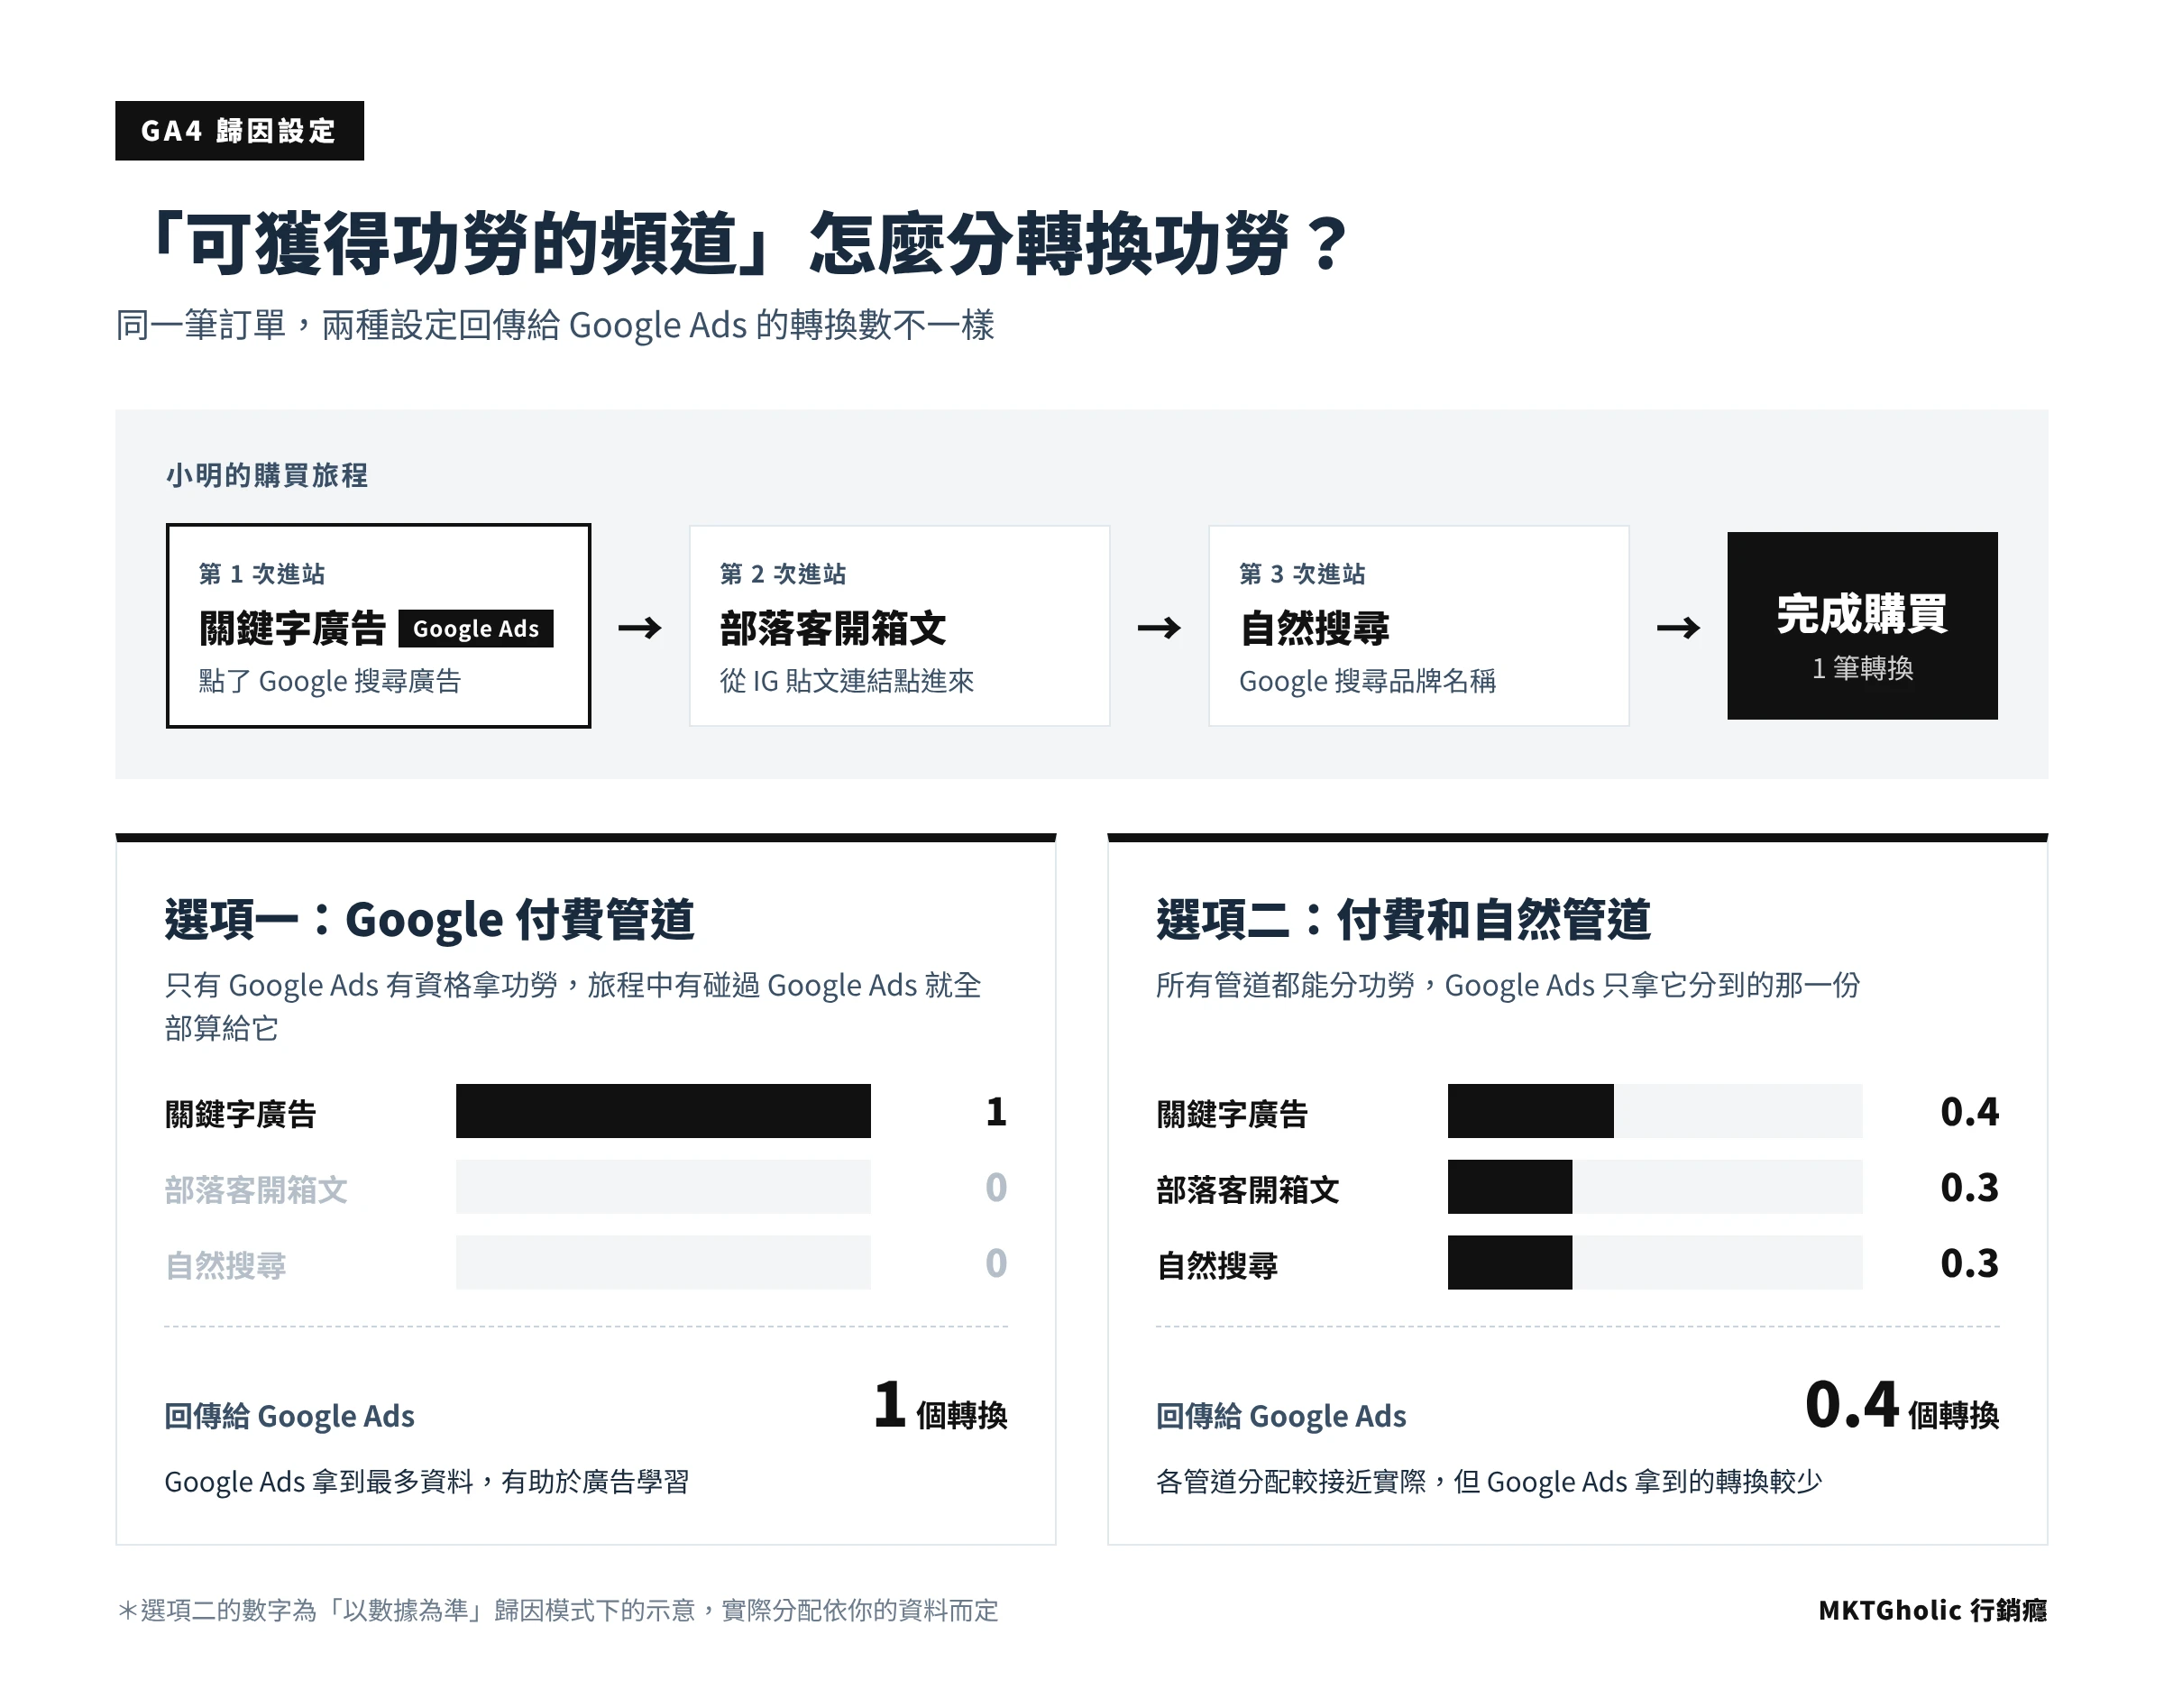Select the '自然搜尋' third visit card
This screenshot has height=1708, width=2164.
(1418, 626)
